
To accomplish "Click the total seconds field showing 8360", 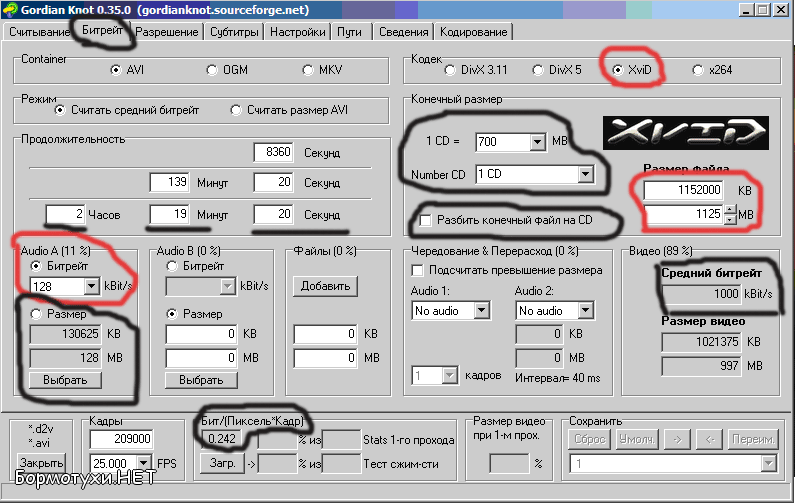I will [273, 152].
